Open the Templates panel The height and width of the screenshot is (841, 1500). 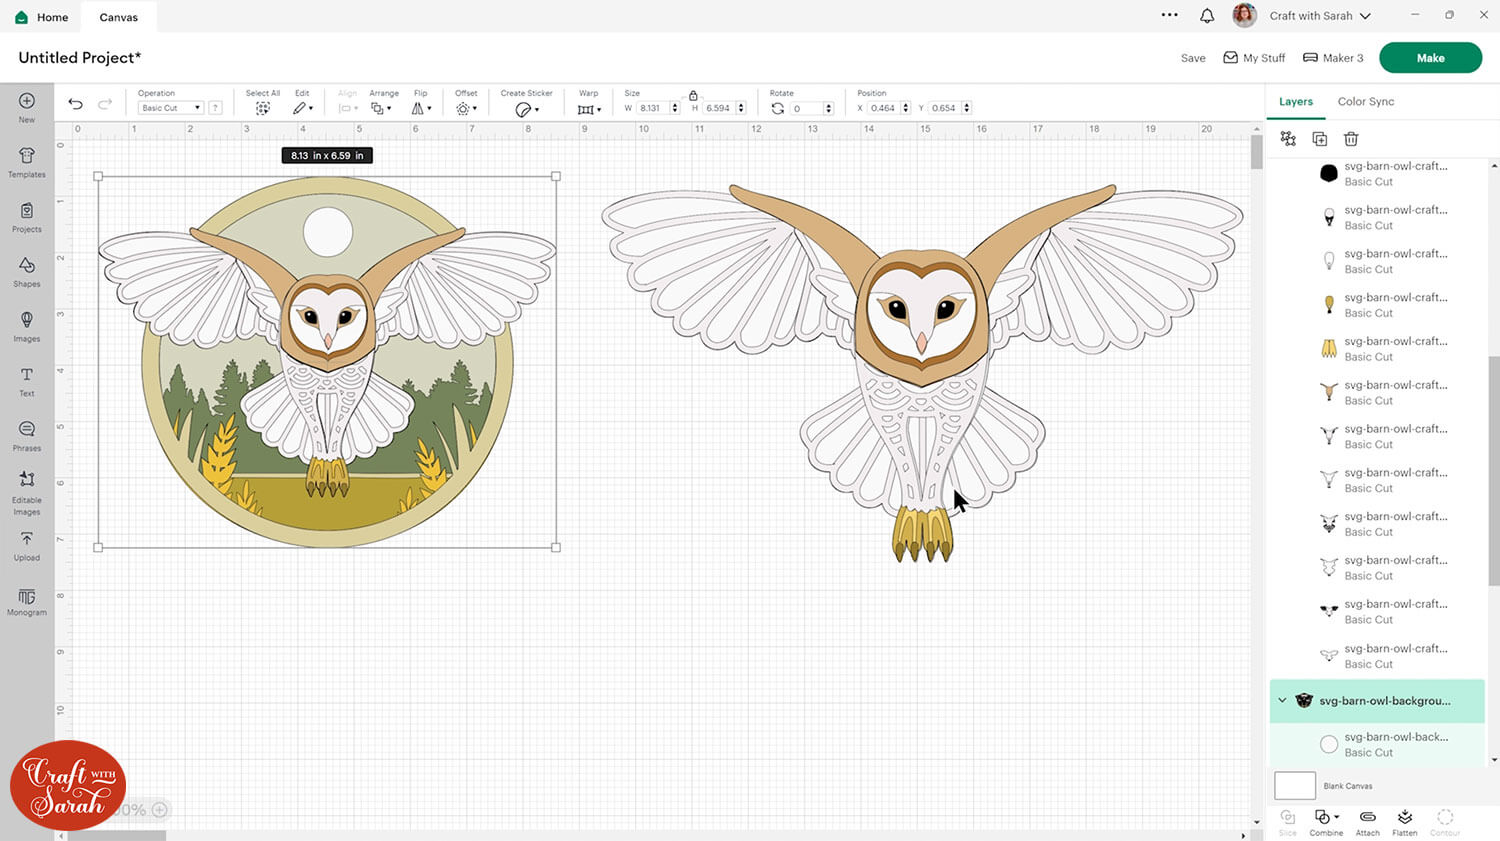[x=26, y=162]
